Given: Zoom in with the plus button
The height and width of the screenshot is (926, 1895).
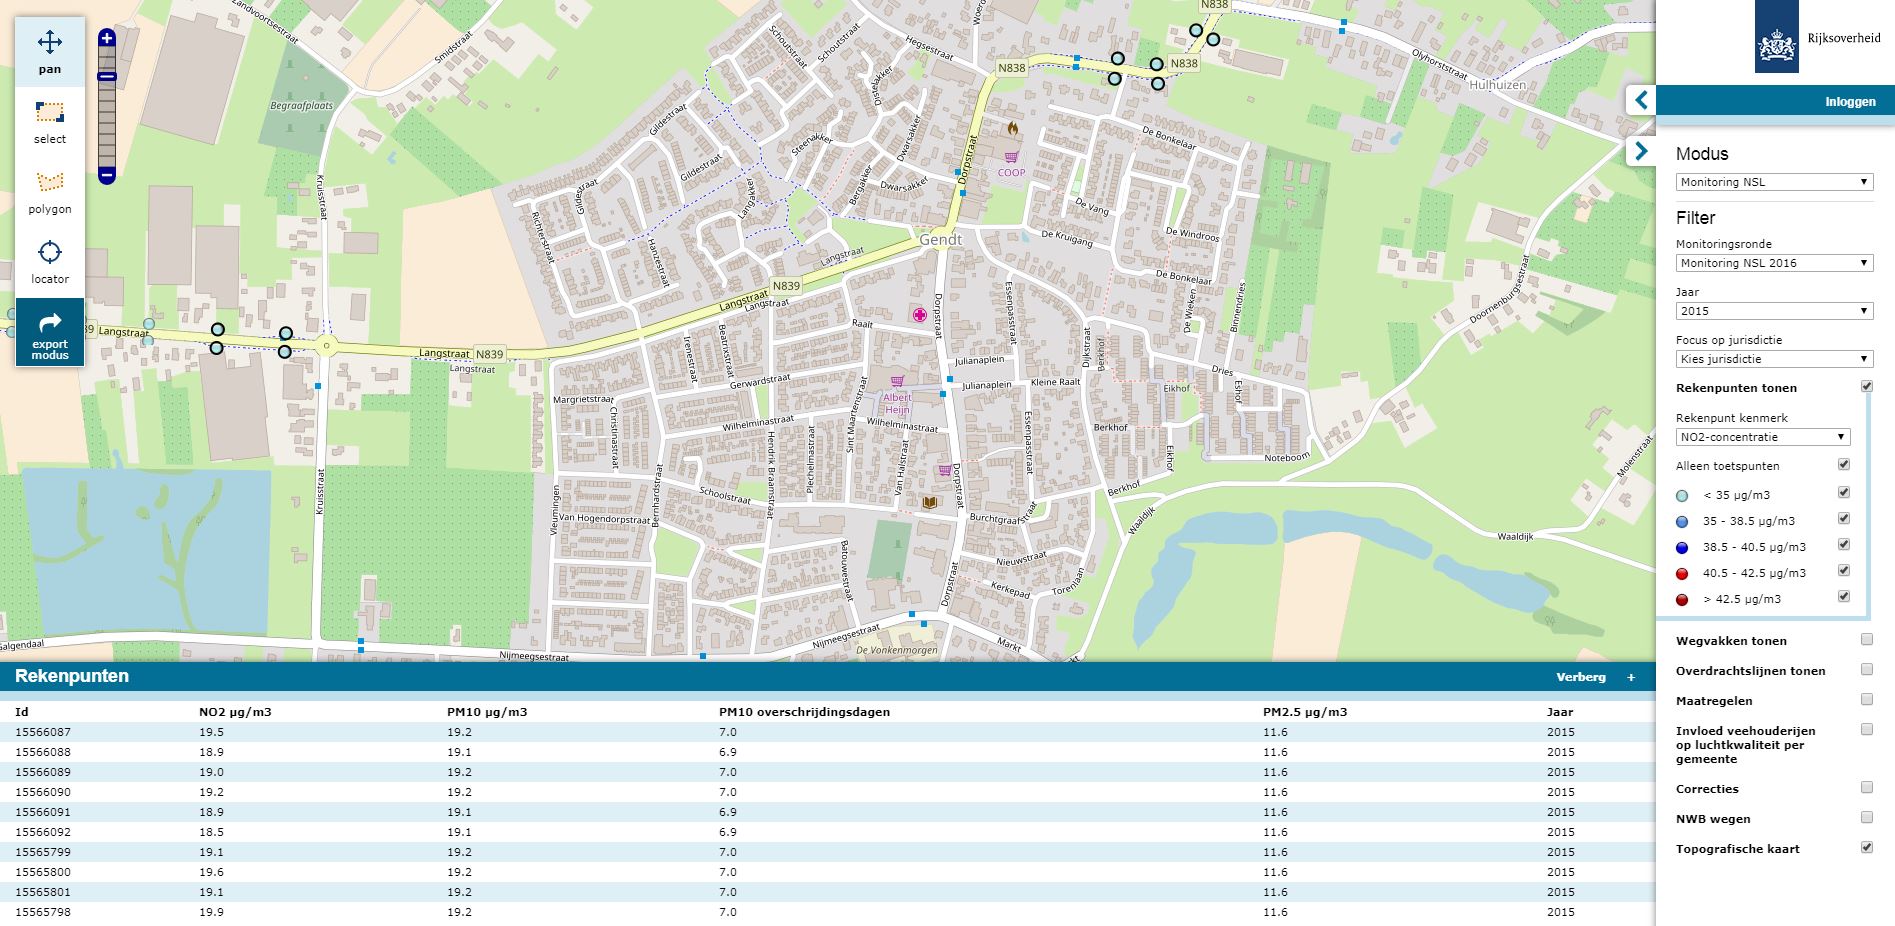Looking at the screenshot, I should (x=107, y=39).
